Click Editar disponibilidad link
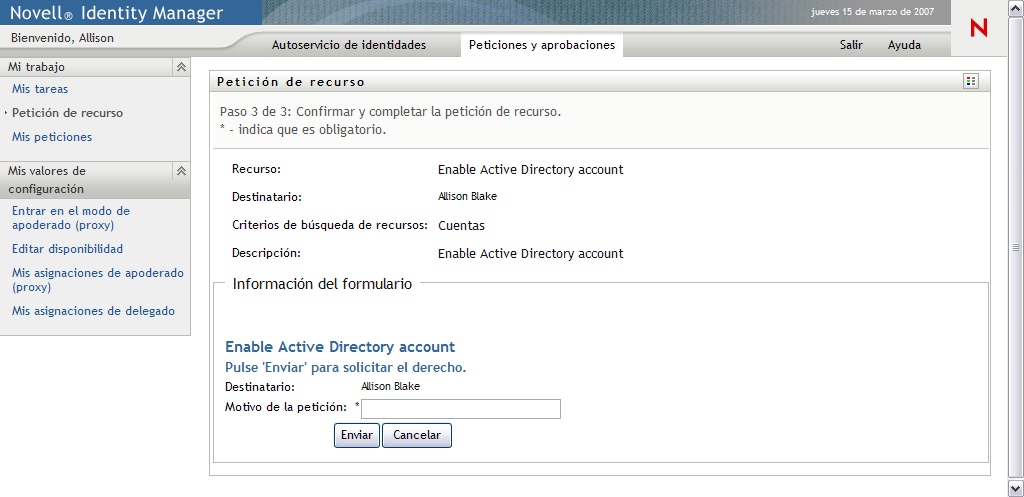This screenshot has width=1024, height=497. 68,249
